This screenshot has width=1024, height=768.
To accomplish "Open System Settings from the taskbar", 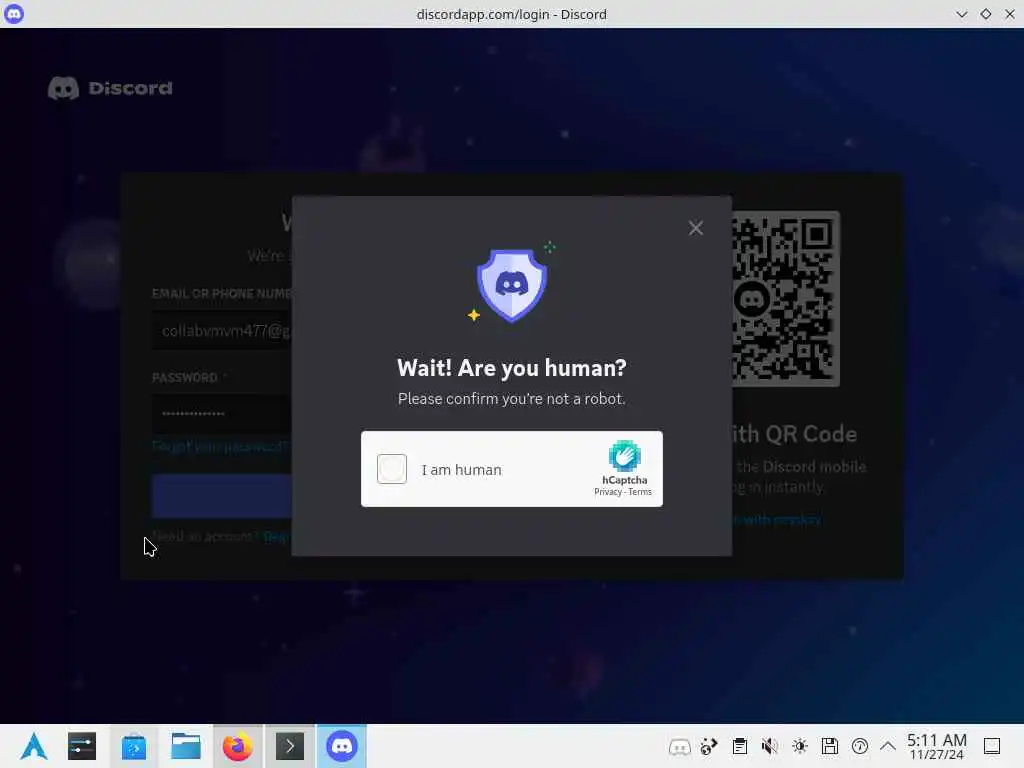I will click(82, 746).
